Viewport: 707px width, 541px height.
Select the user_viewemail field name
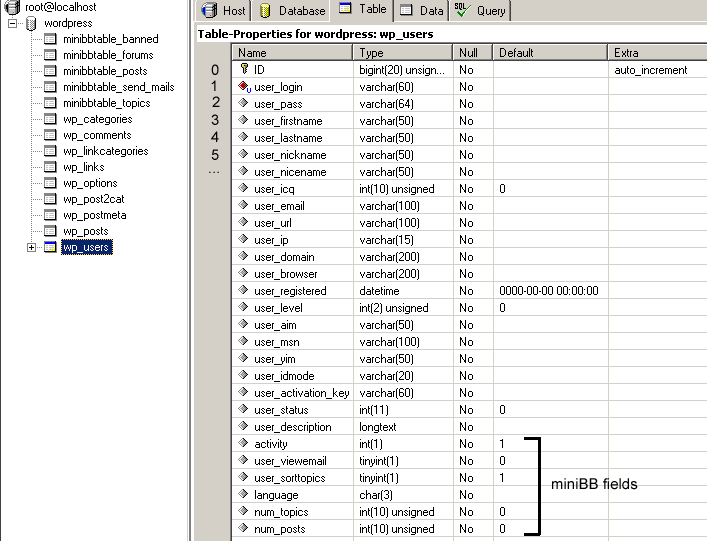tap(290, 461)
